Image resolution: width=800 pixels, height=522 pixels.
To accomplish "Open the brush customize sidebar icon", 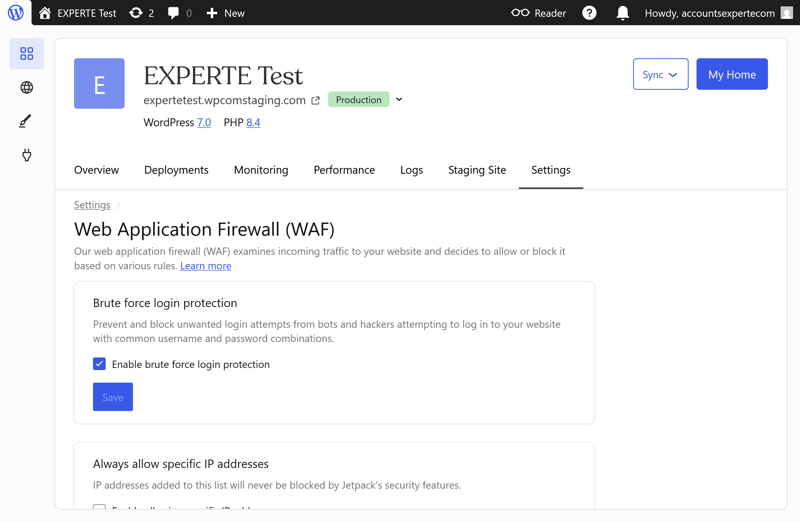I will point(26,121).
